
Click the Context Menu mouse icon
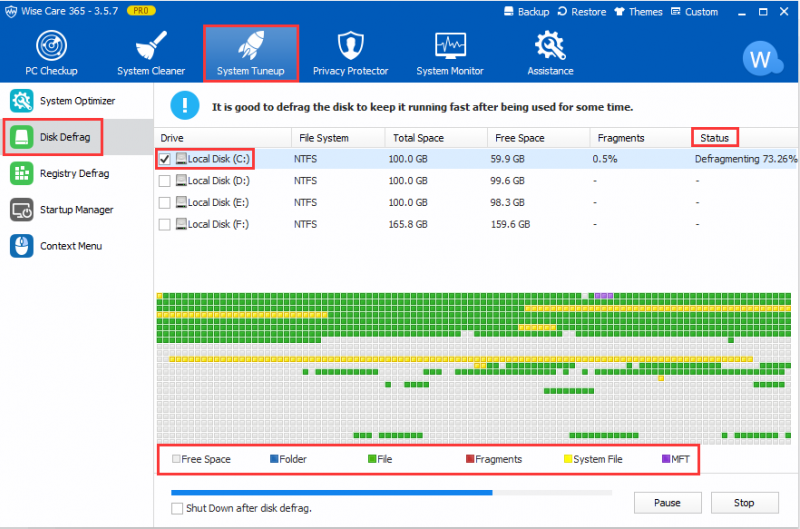click(21, 246)
